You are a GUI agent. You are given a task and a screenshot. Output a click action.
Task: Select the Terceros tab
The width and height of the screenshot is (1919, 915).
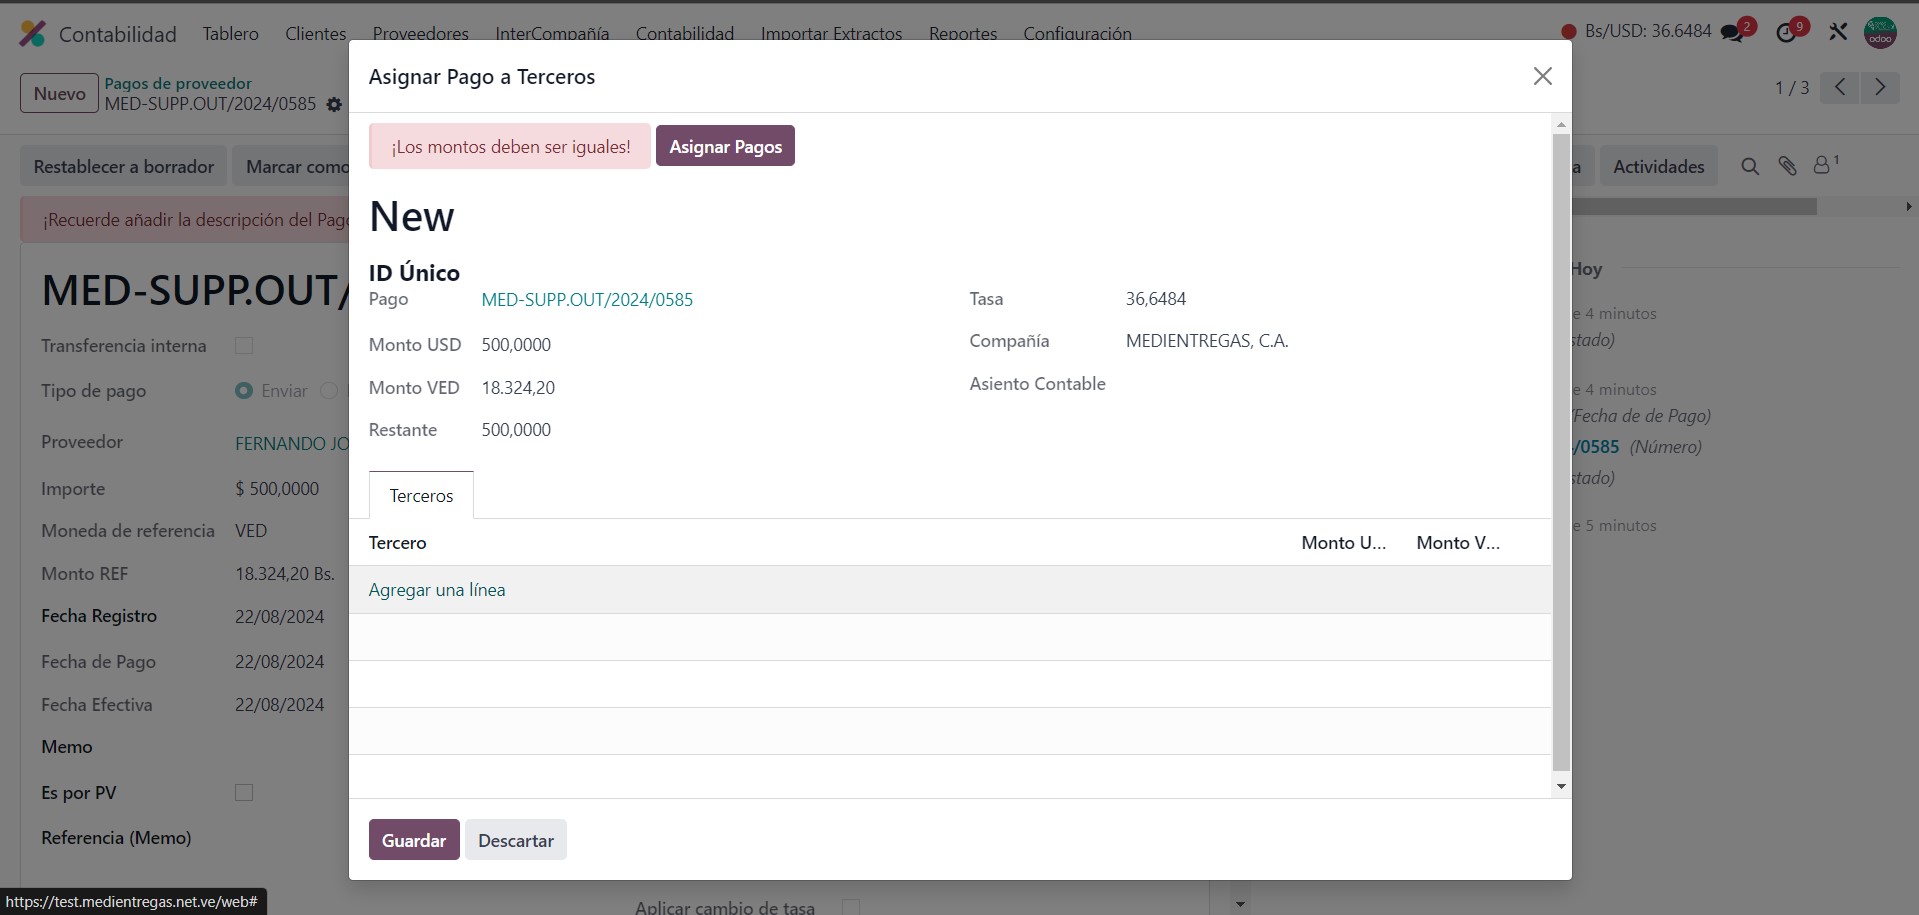coord(421,496)
